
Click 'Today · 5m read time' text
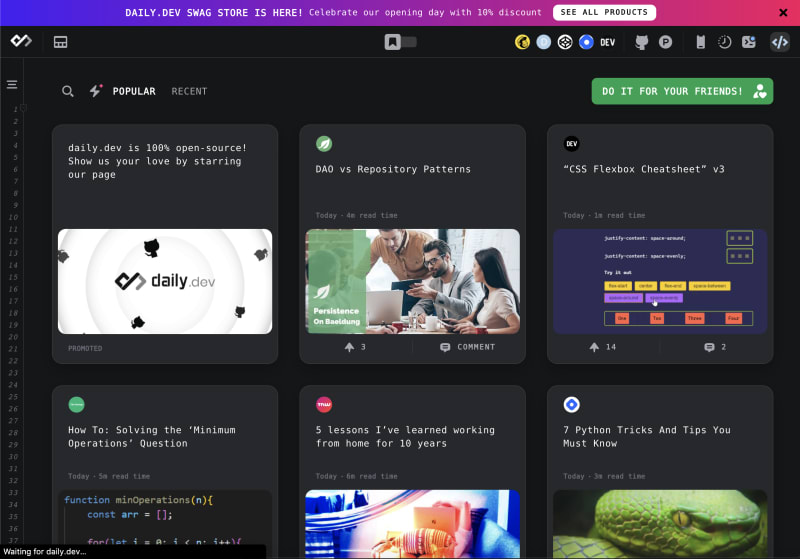pyautogui.click(x=109, y=476)
